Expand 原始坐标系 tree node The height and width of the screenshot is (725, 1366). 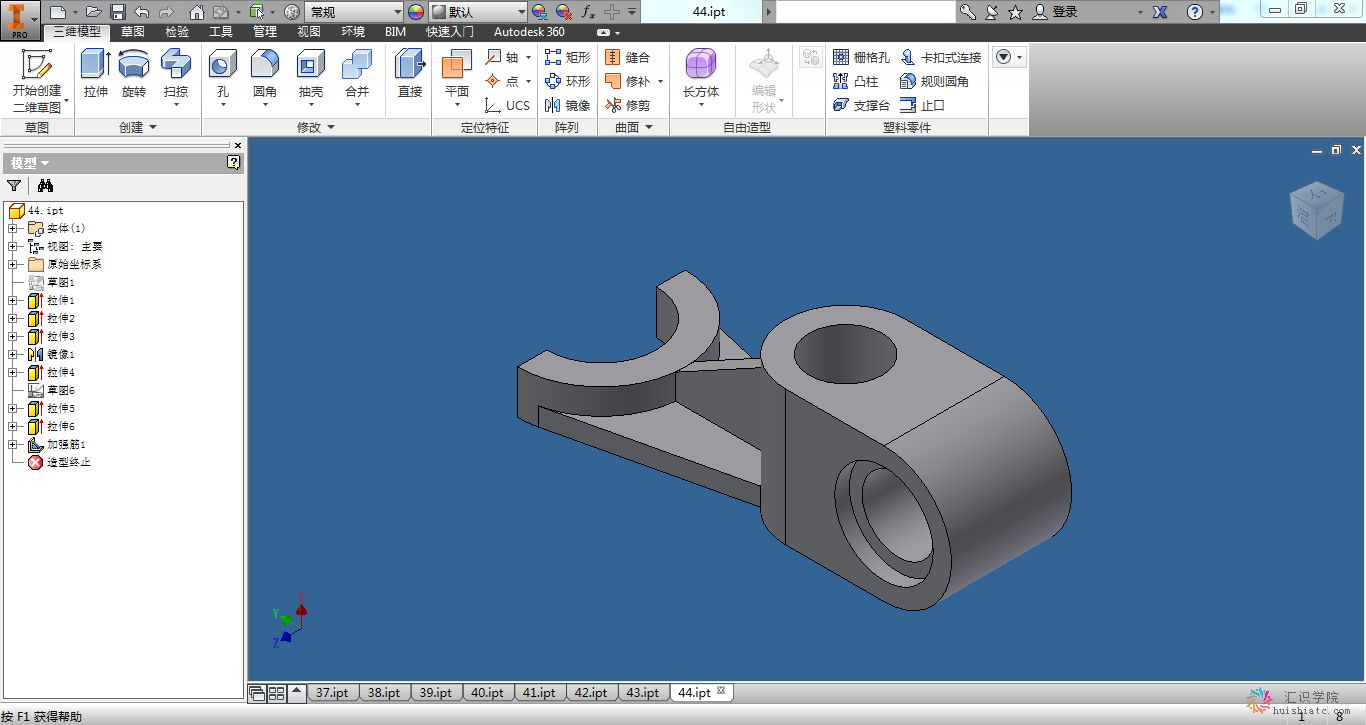pos(12,264)
